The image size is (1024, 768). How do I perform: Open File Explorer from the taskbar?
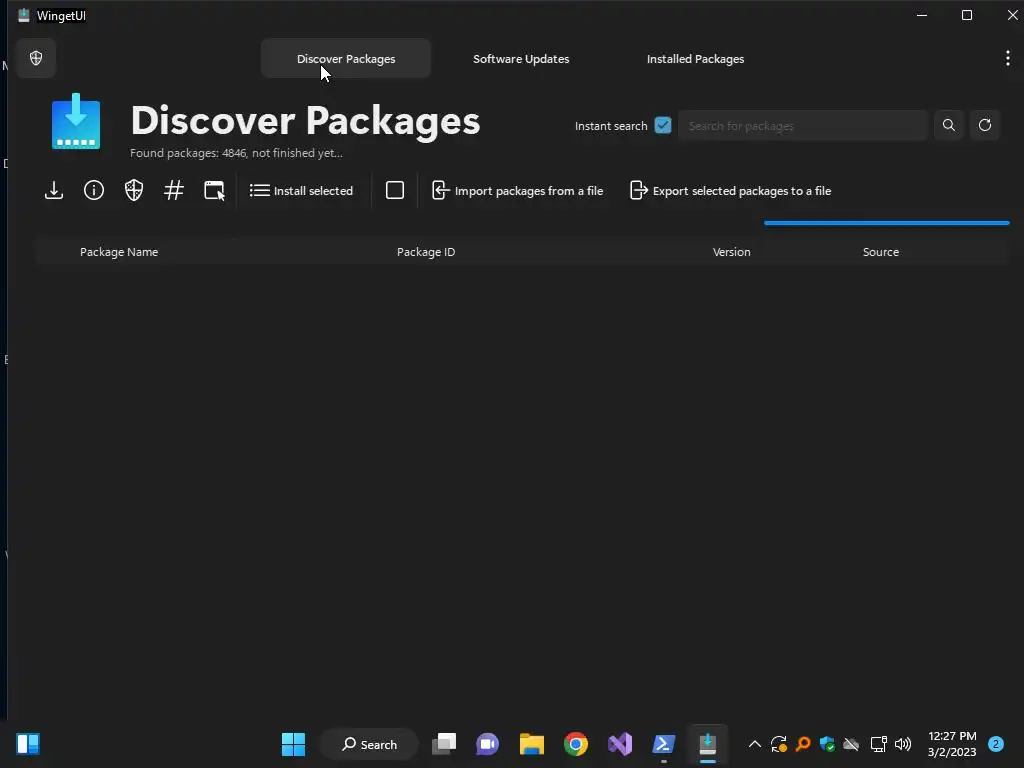[x=532, y=744]
